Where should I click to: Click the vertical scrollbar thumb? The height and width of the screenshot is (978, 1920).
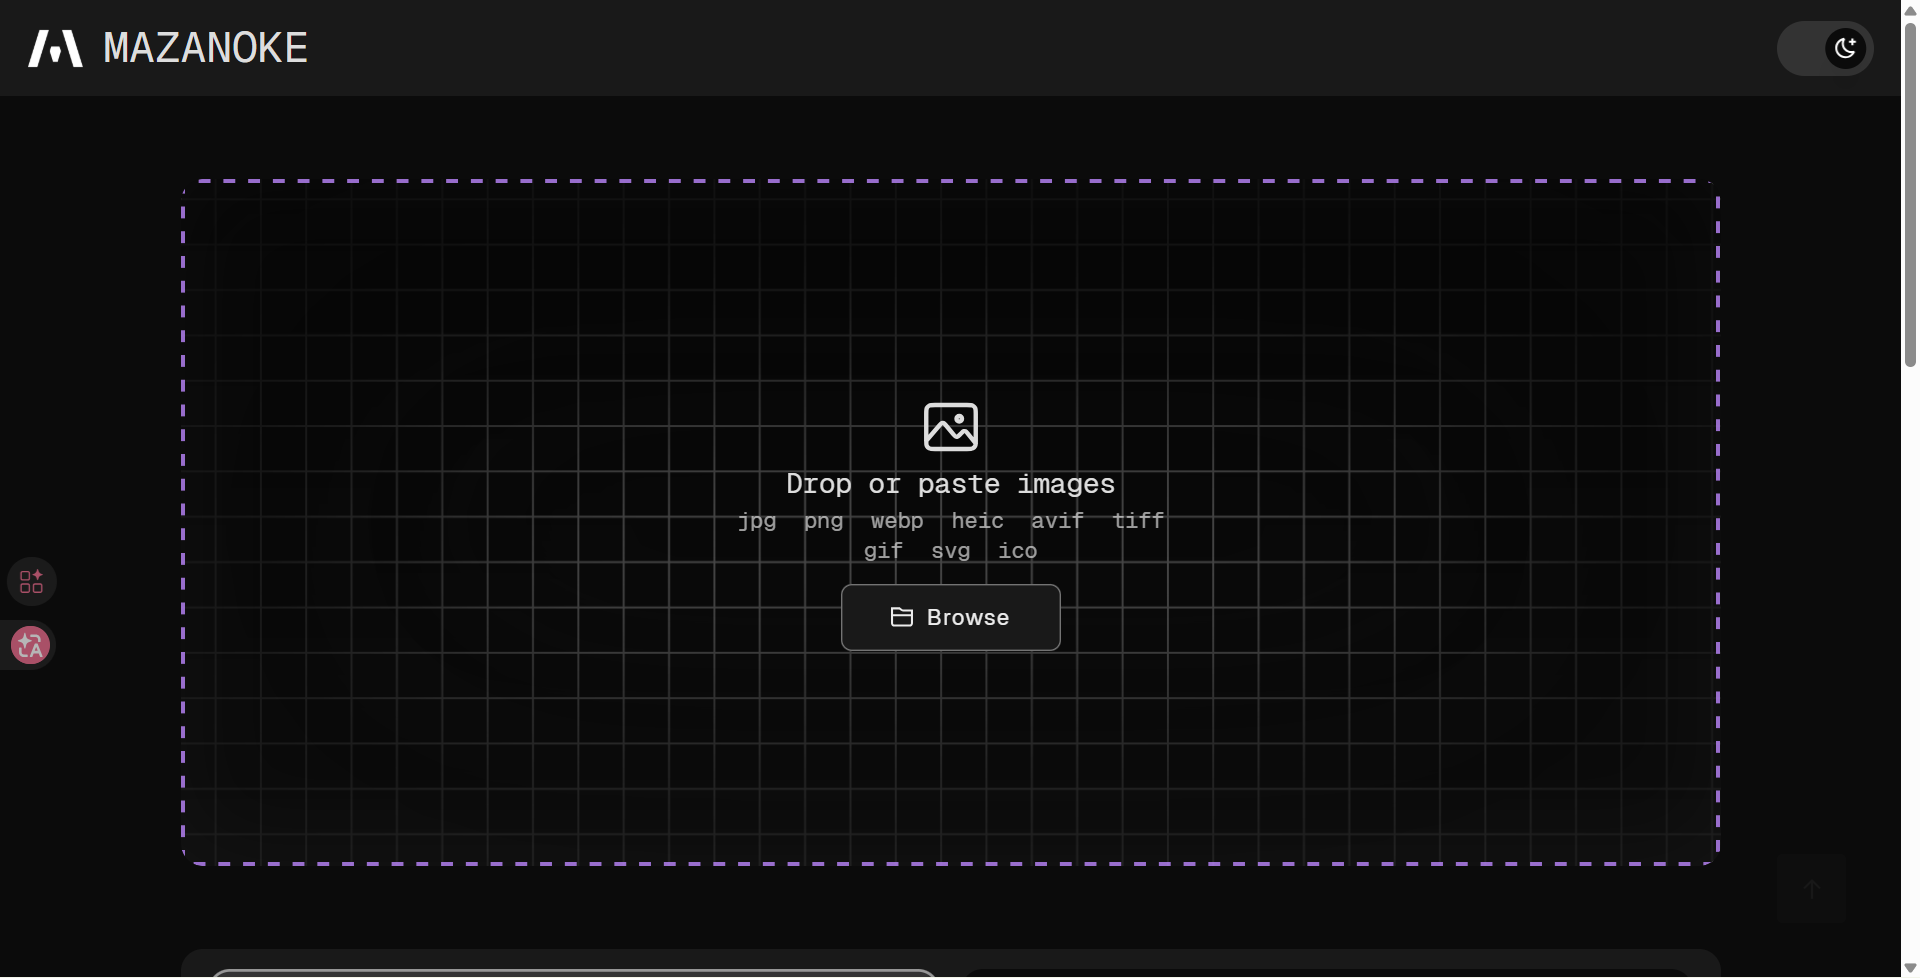coord(1910,190)
